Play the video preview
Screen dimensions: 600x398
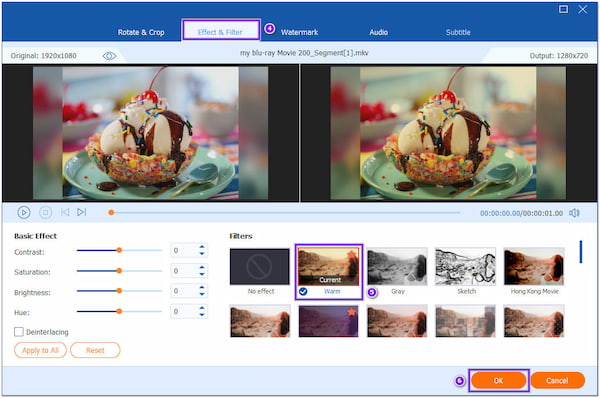[x=24, y=212]
